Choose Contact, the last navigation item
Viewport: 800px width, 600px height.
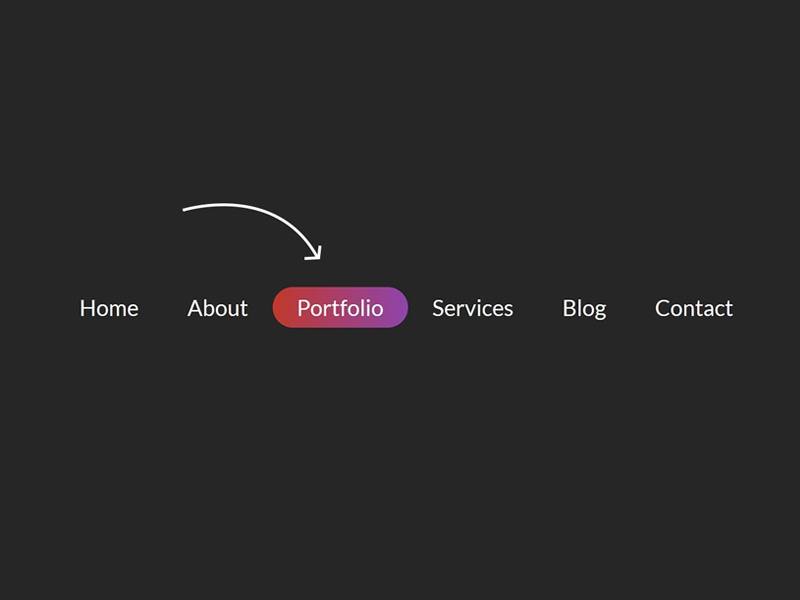coord(693,308)
